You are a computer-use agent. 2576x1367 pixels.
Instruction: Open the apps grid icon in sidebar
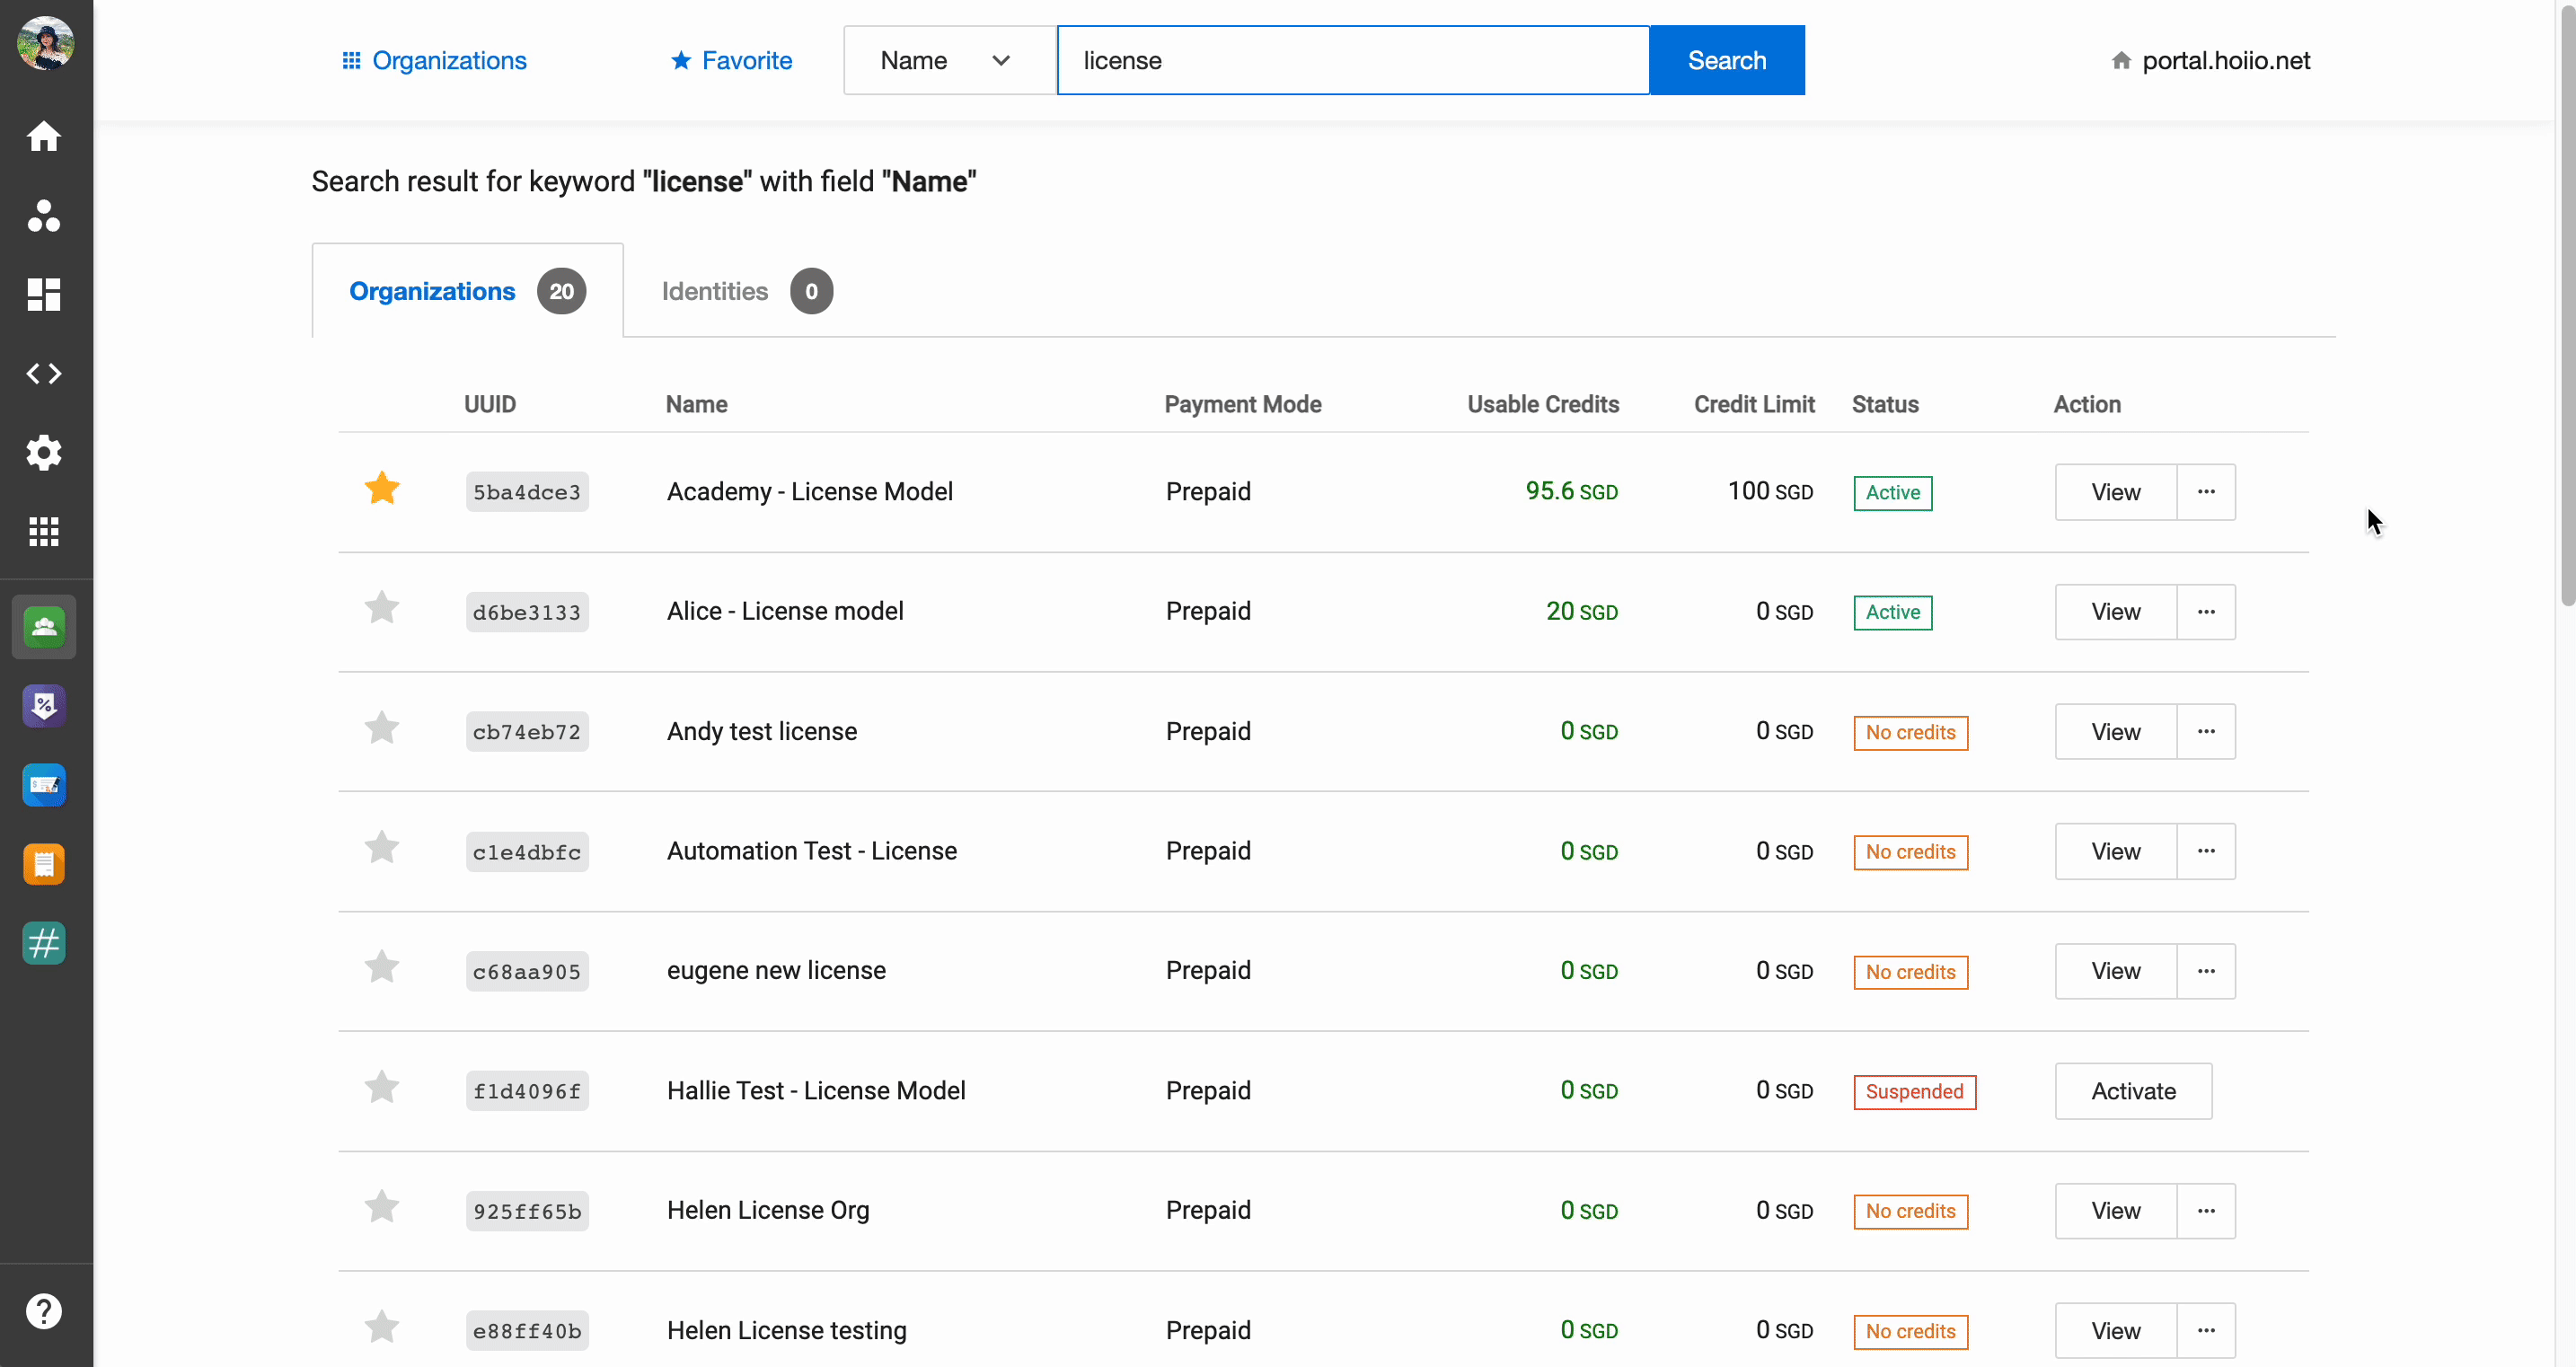[44, 531]
